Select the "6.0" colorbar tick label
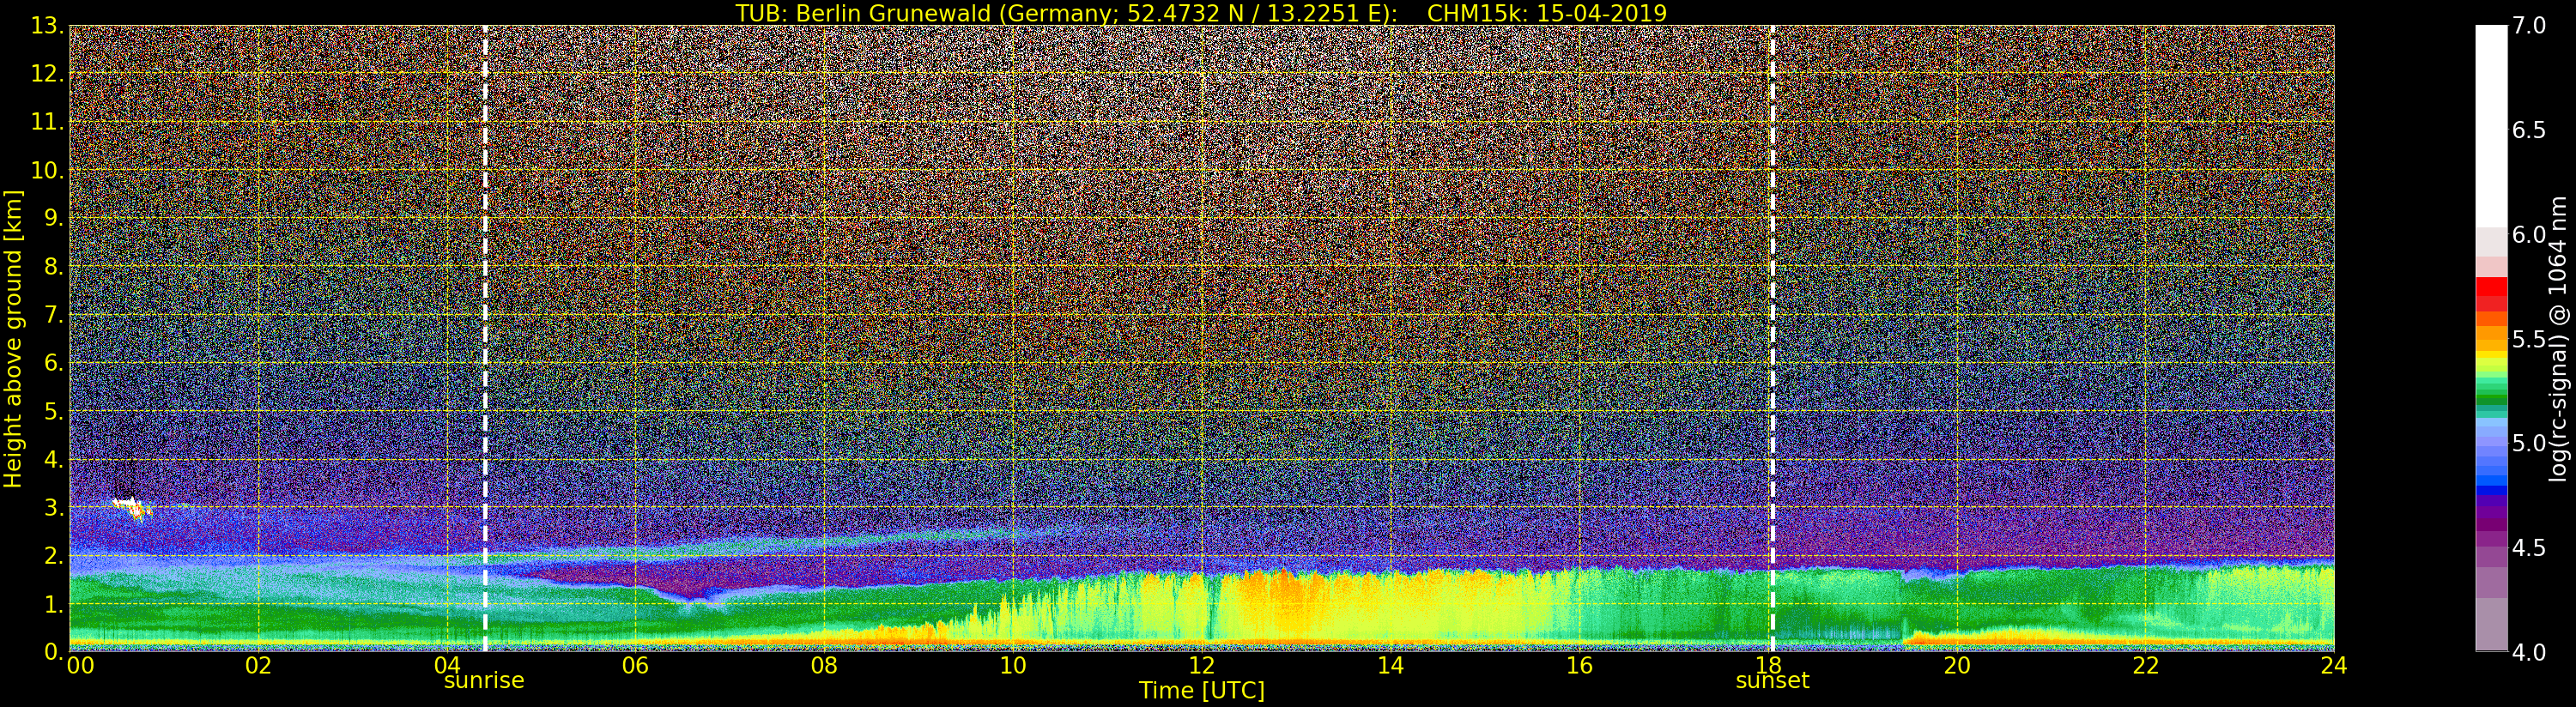The width and height of the screenshot is (2576, 707). [2529, 234]
